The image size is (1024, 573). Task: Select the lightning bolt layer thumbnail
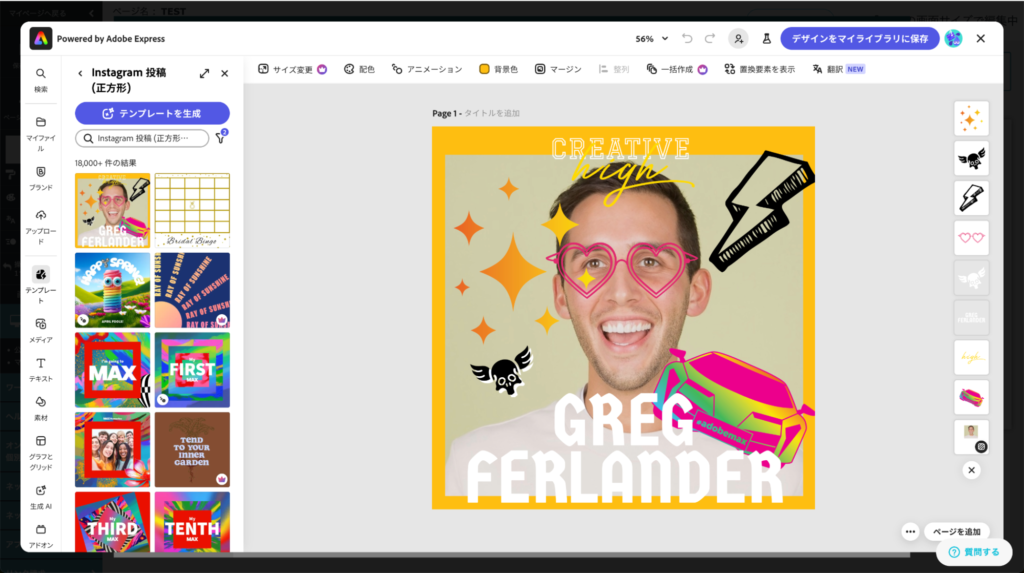[x=971, y=198]
